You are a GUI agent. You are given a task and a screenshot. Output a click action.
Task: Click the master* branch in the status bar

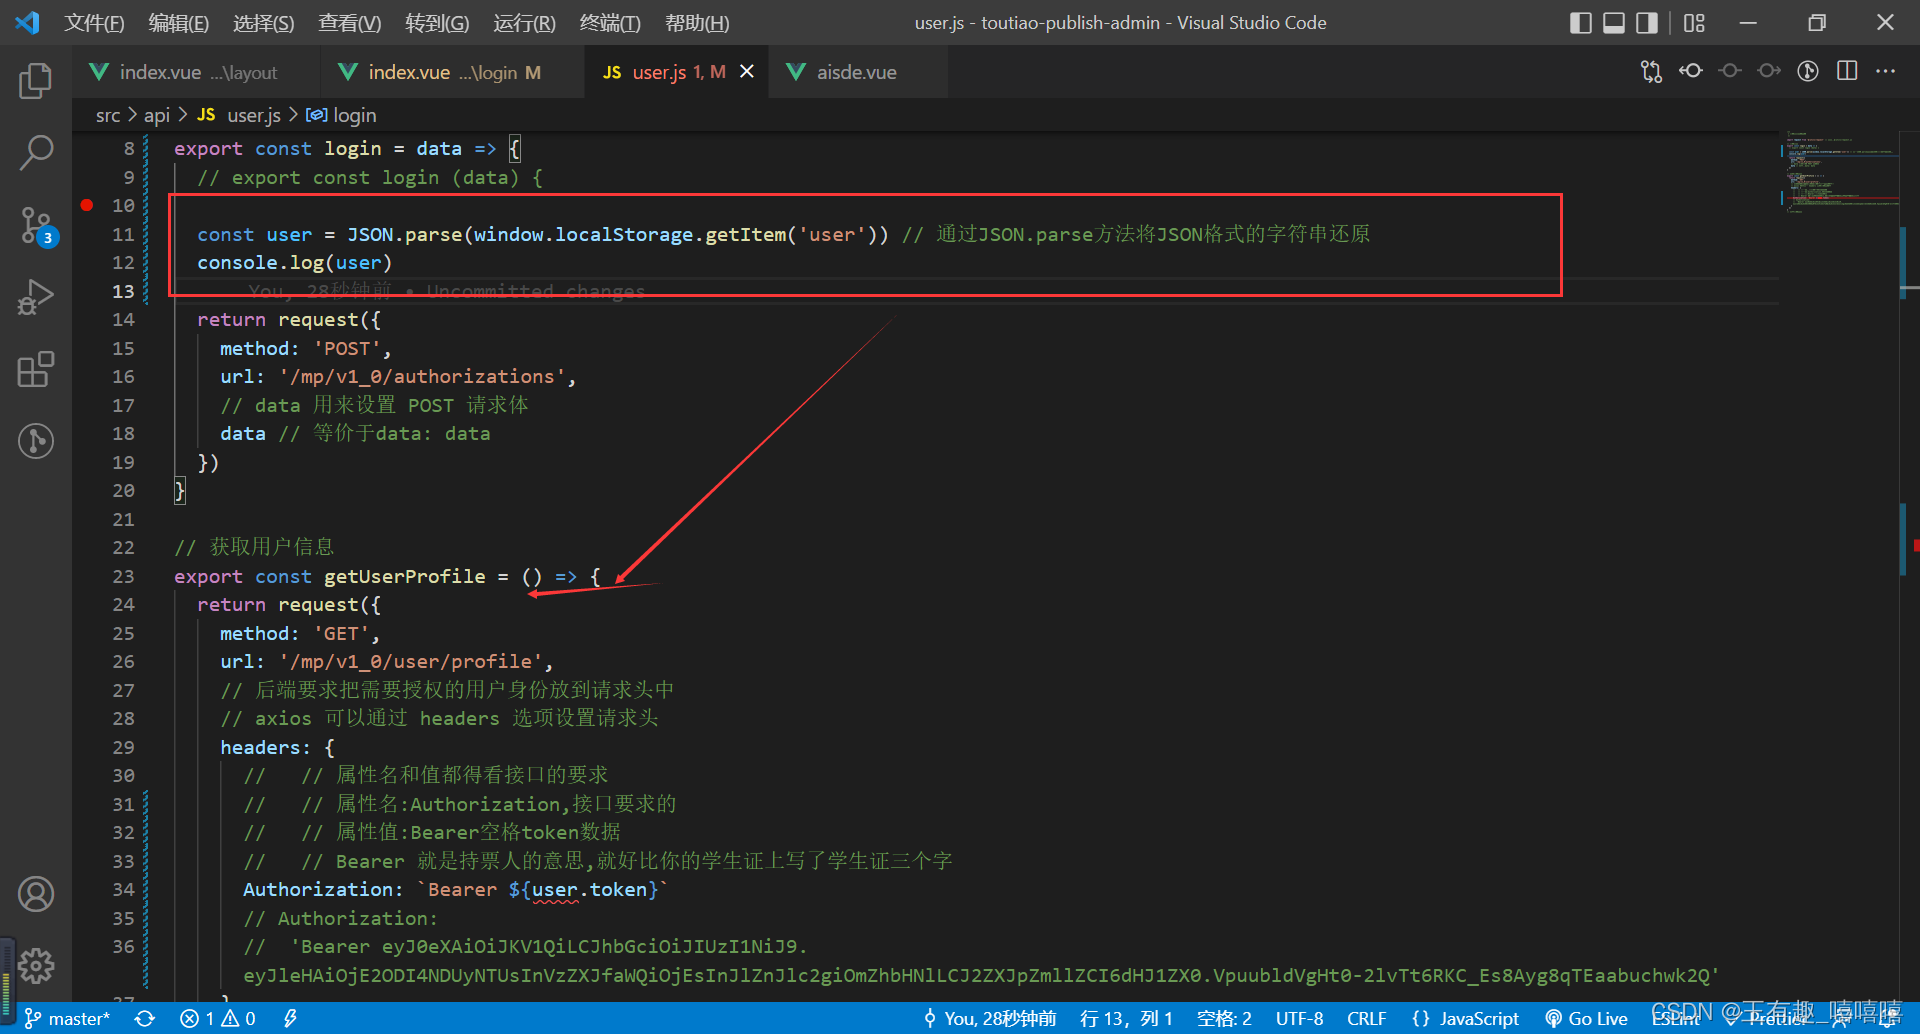click(68, 1018)
